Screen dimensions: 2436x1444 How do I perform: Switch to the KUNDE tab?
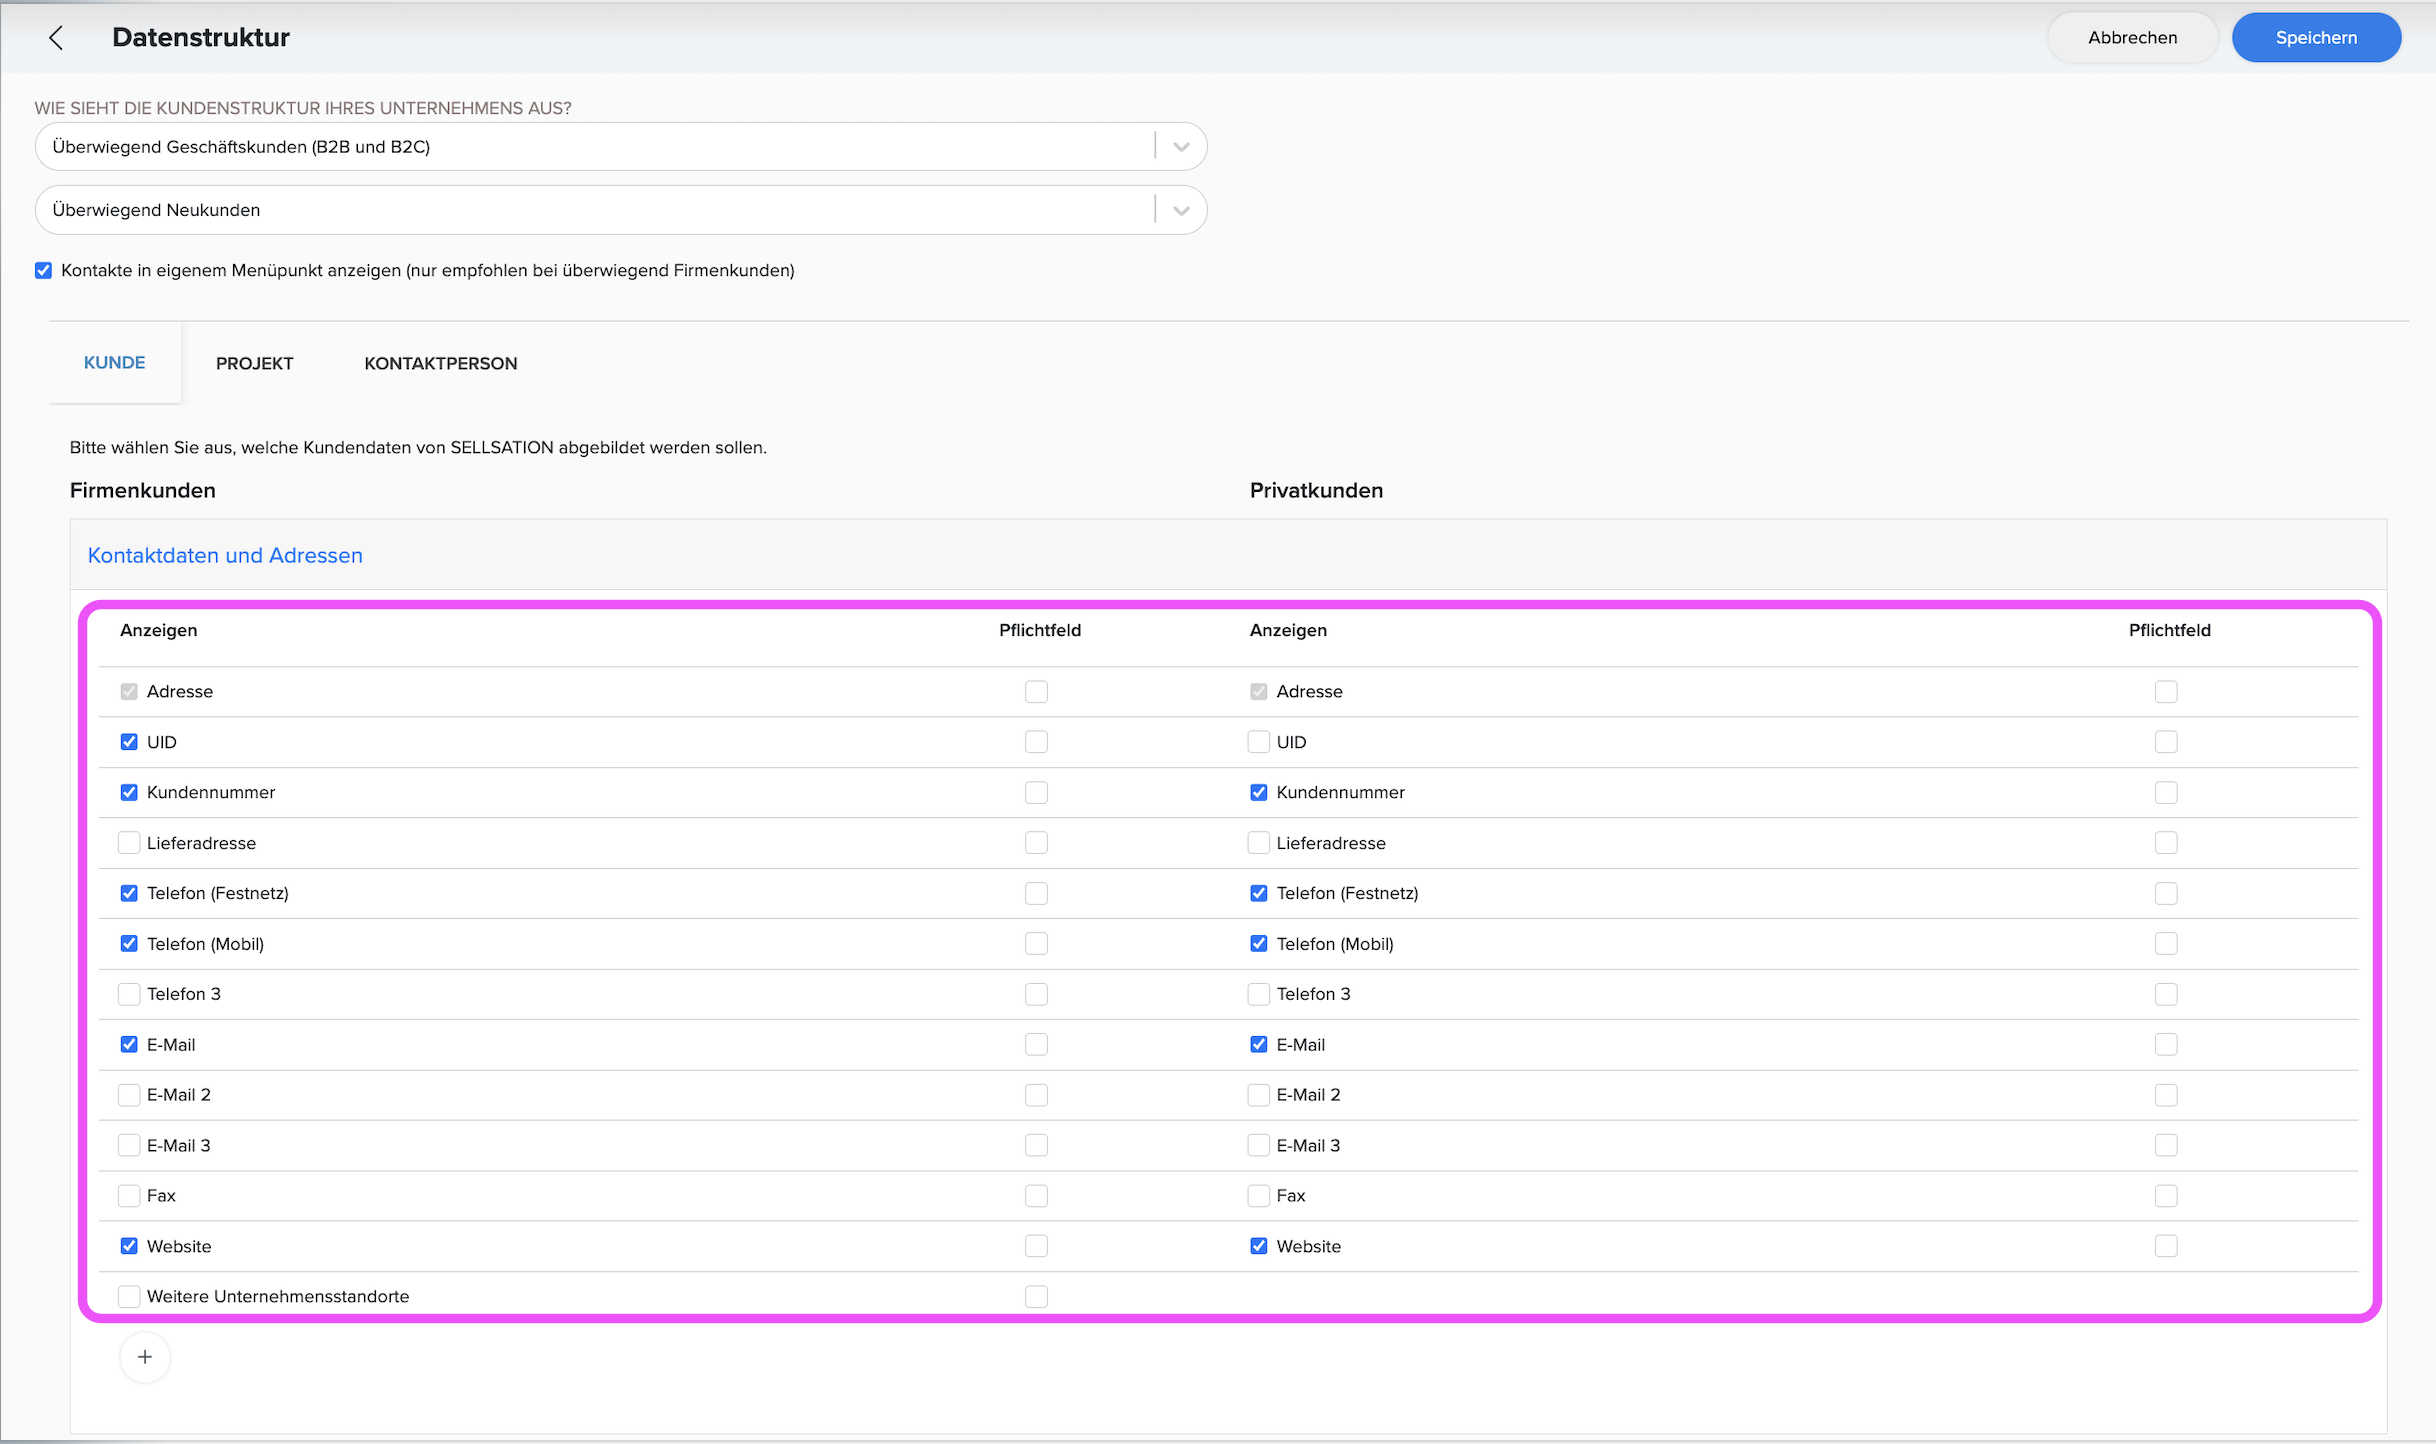115,363
